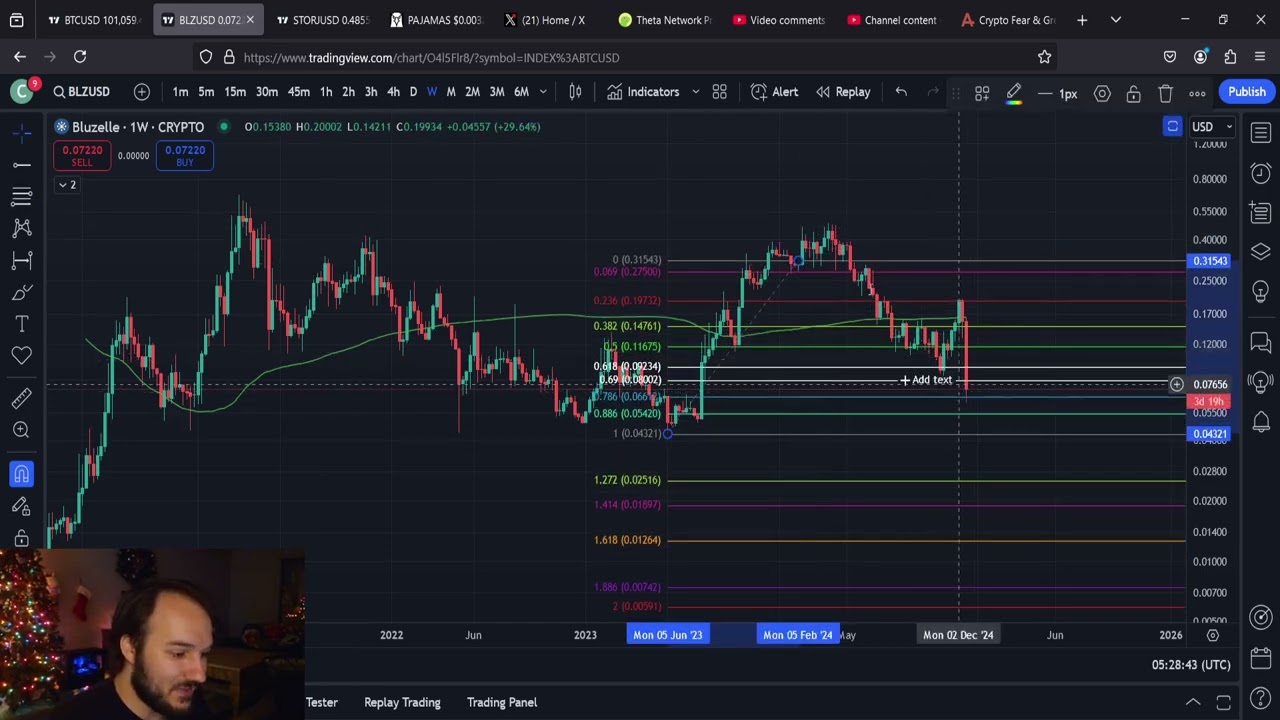
Task: Open the chats panel icon
Action: [1261, 343]
